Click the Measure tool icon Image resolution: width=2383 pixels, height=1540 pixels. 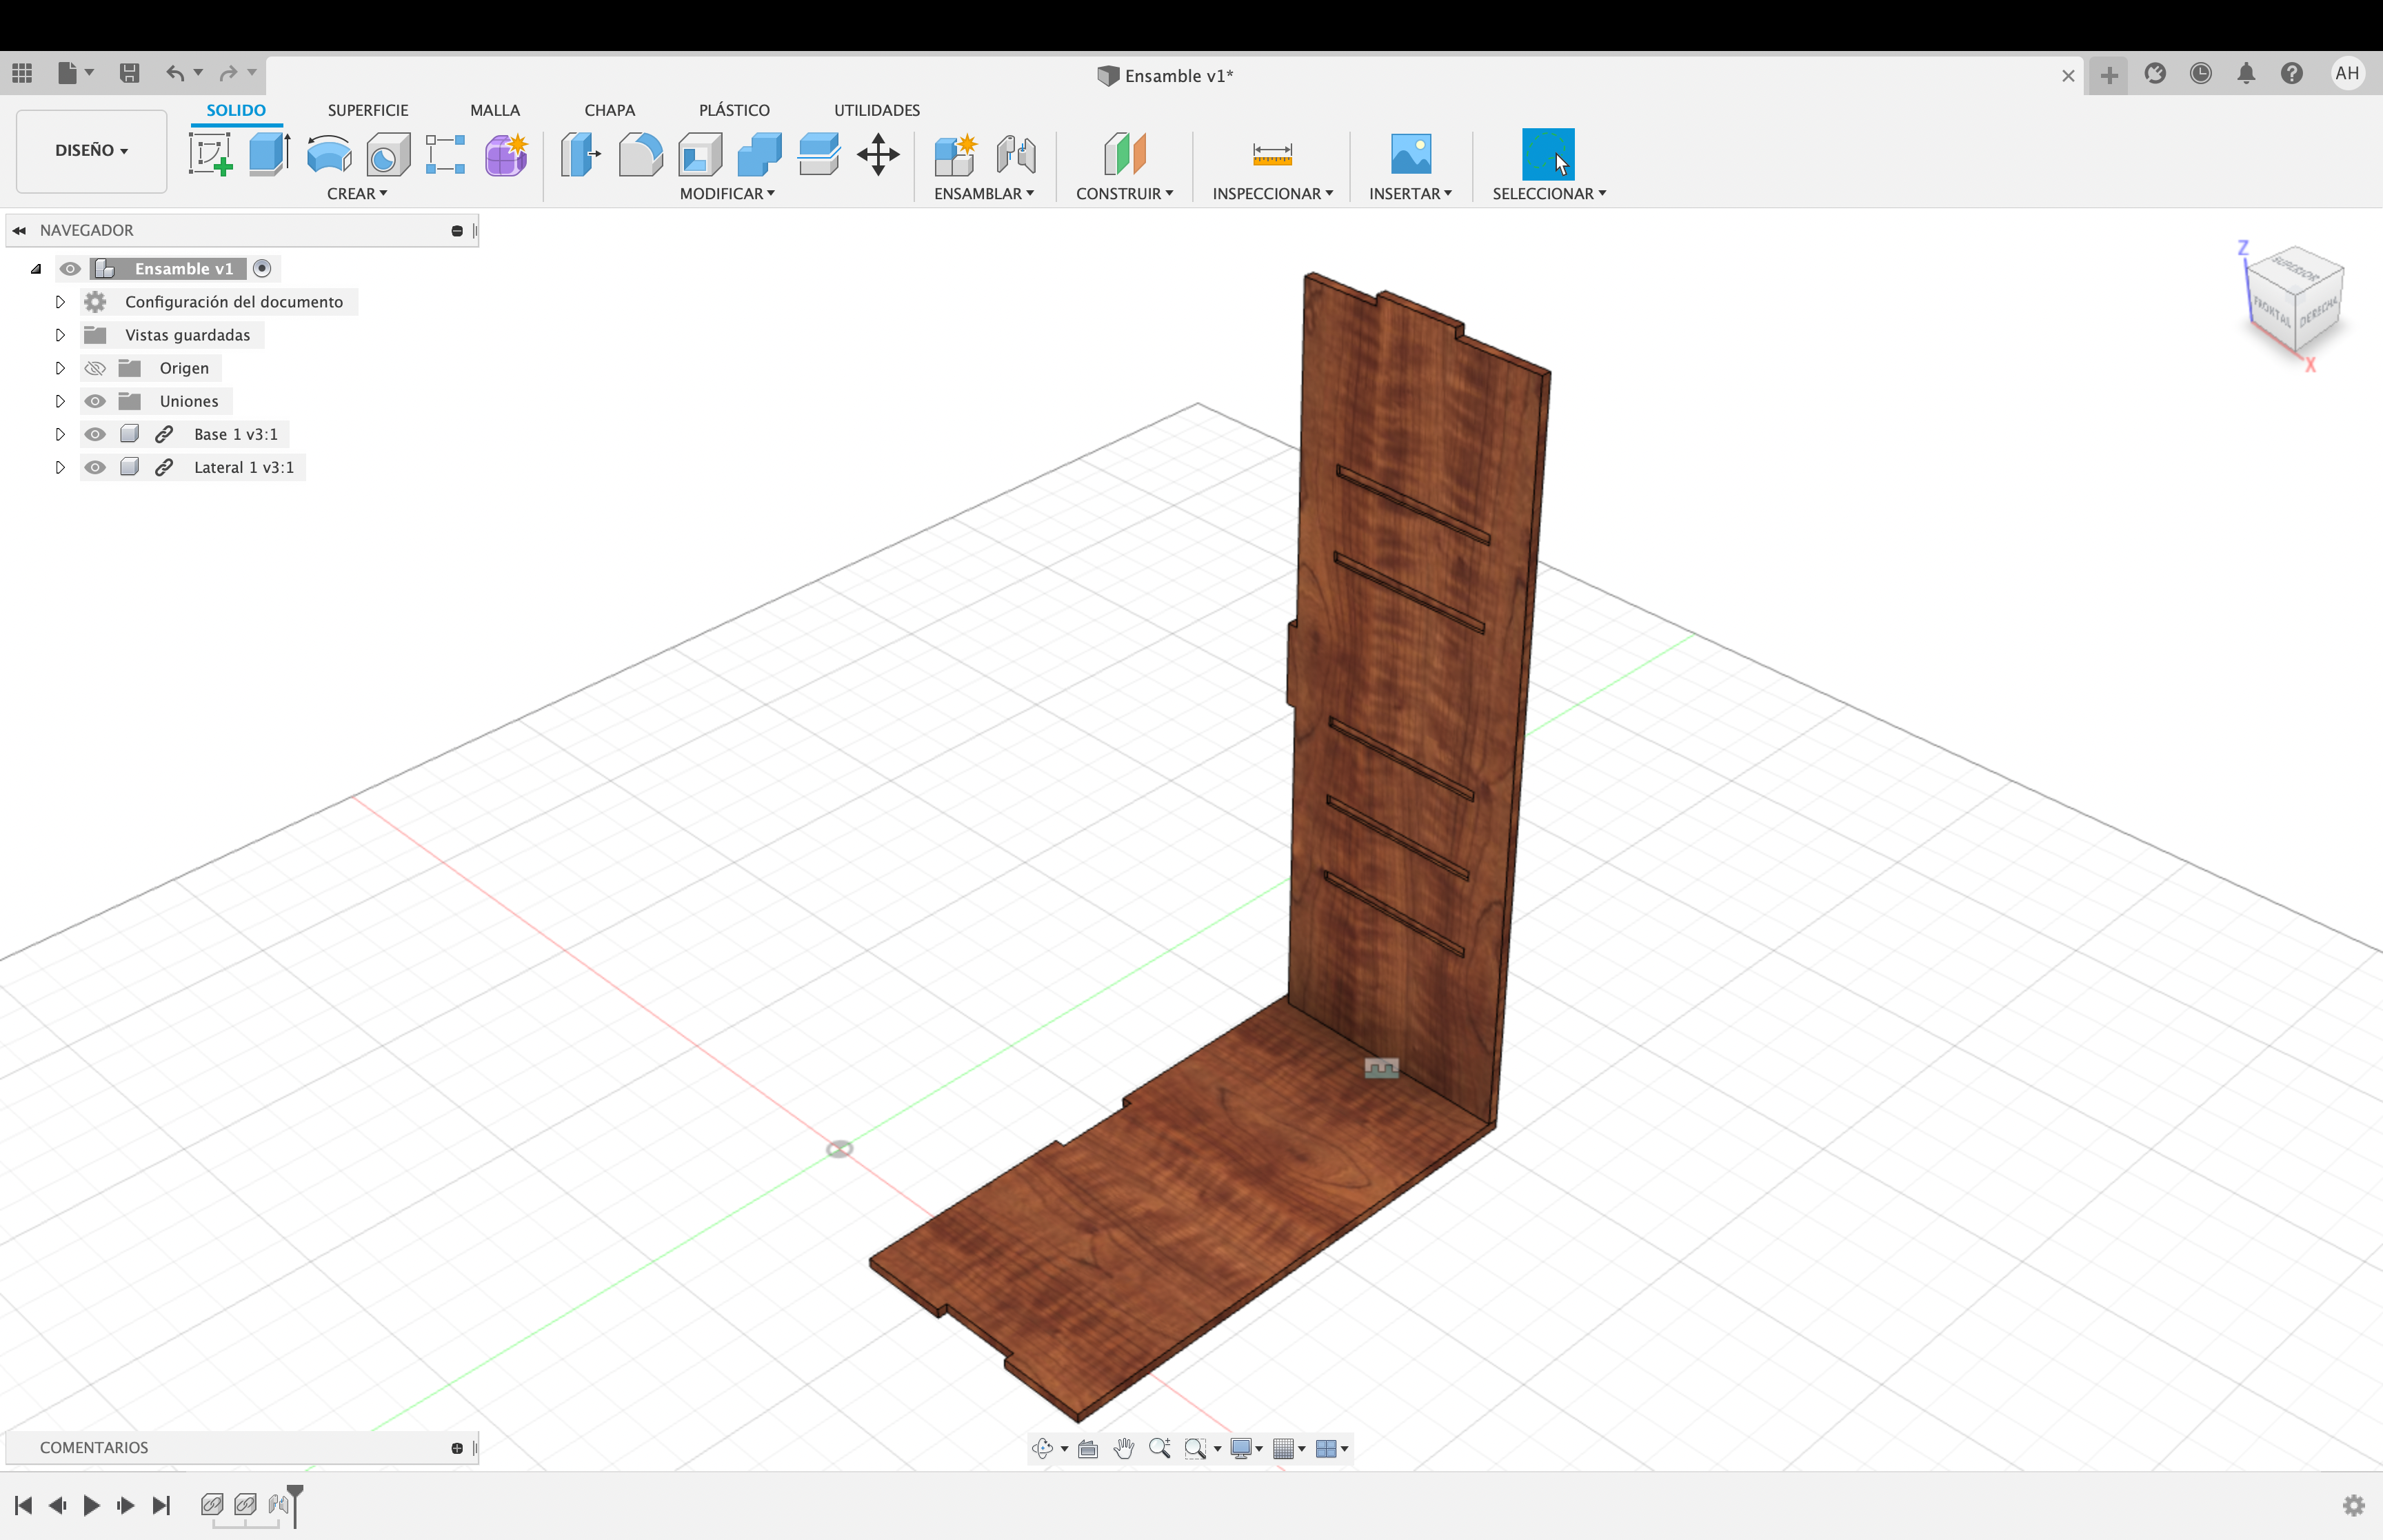(x=1272, y=154)
